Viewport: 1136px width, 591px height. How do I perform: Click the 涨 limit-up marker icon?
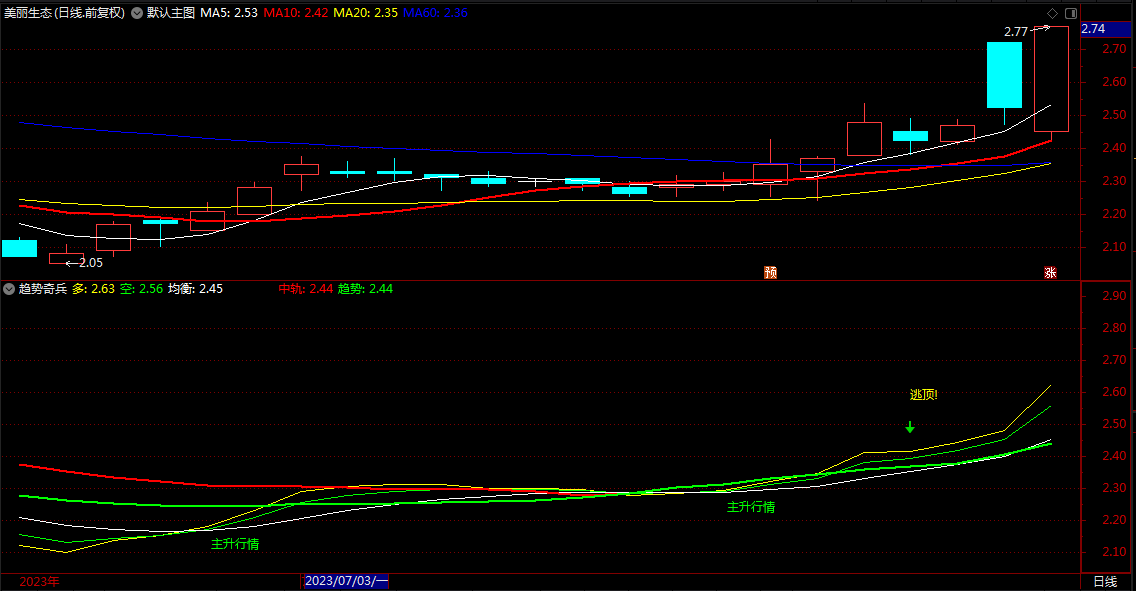coord(1051,272)
